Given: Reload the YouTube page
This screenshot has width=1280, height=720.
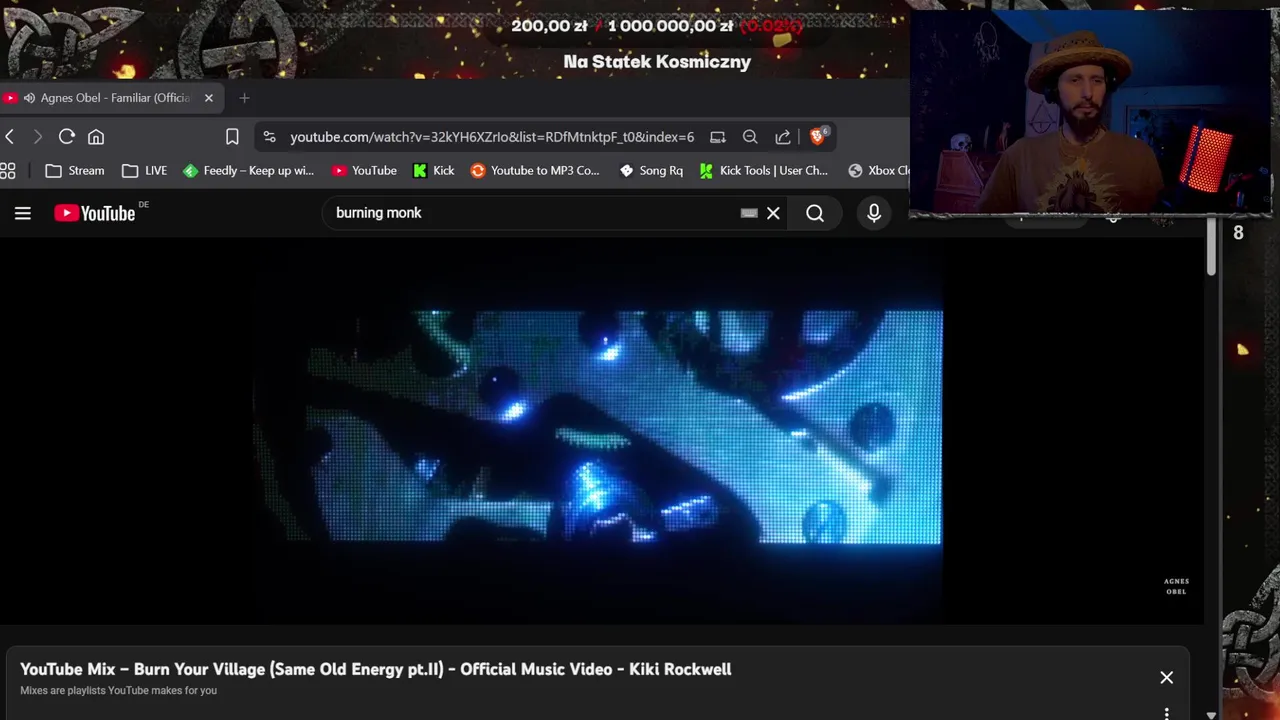Looking at the screenshot, I should (67, 137).
